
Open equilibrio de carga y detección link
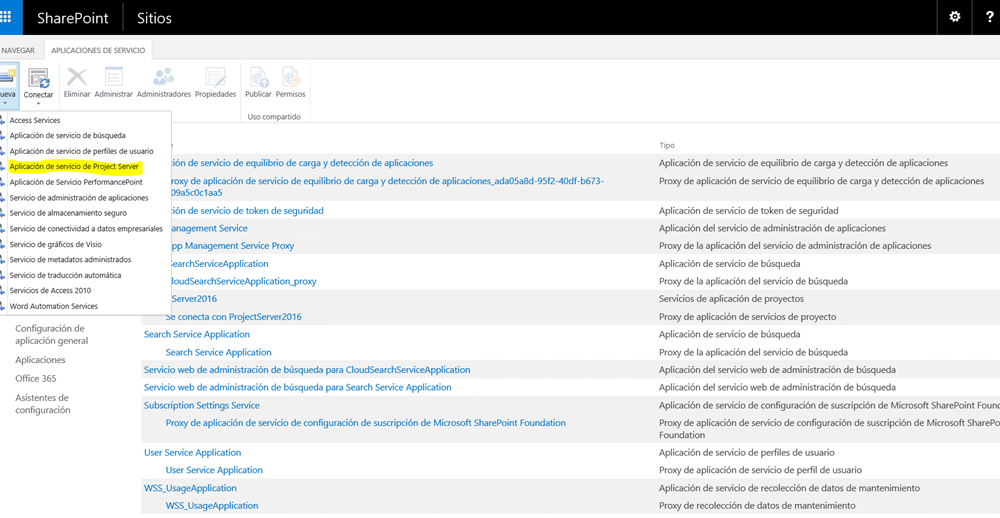(x=302, y=163)
